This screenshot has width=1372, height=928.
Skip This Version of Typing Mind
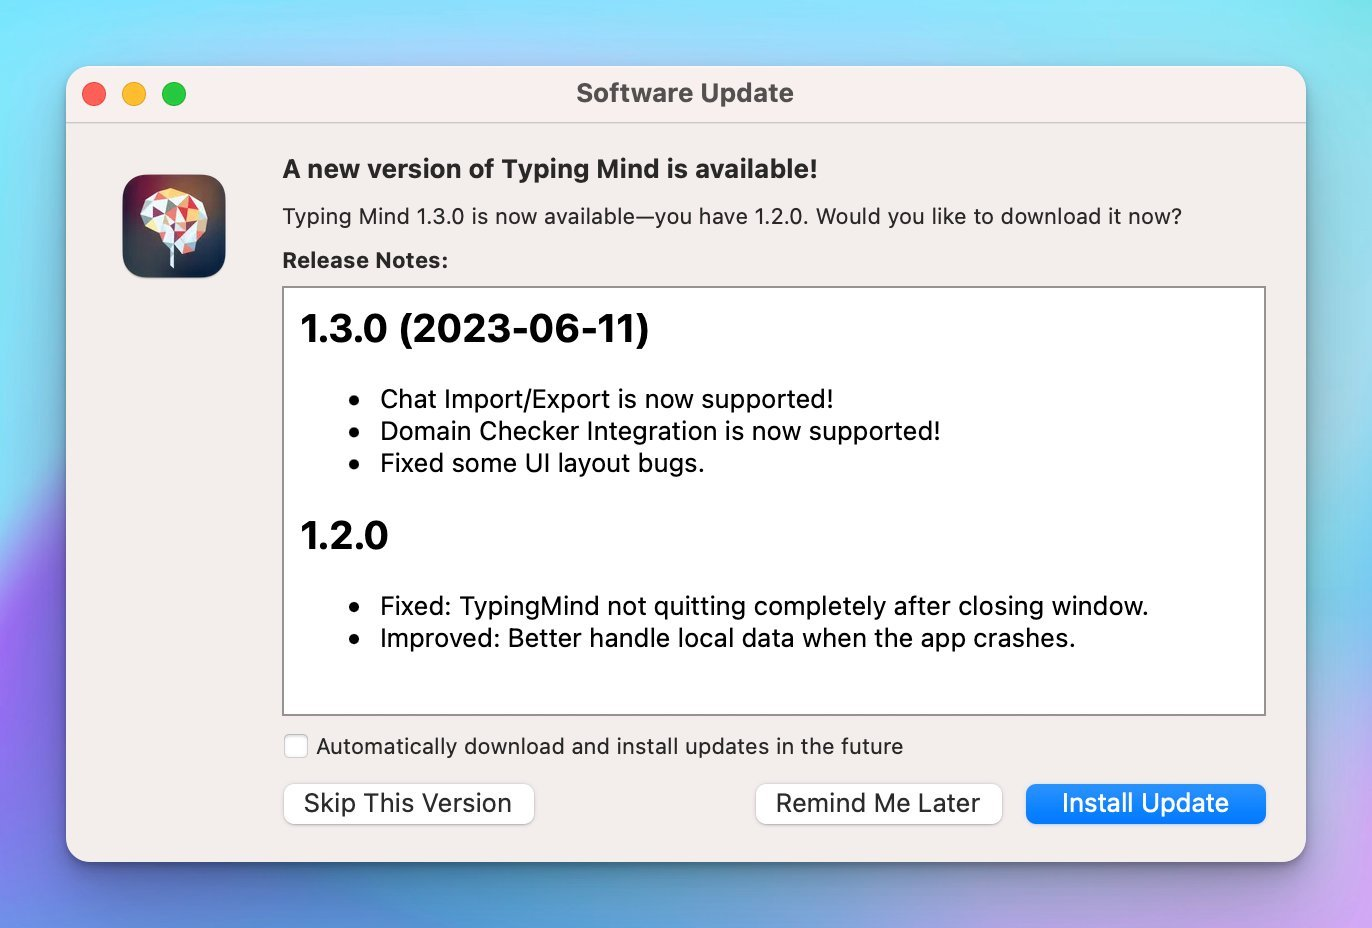[x=408, y=804]
